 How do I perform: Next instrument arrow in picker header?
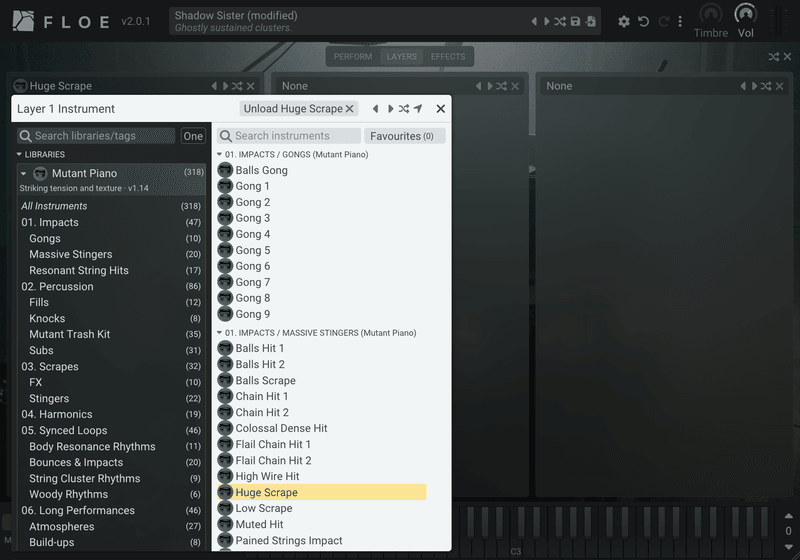point(390,109)
